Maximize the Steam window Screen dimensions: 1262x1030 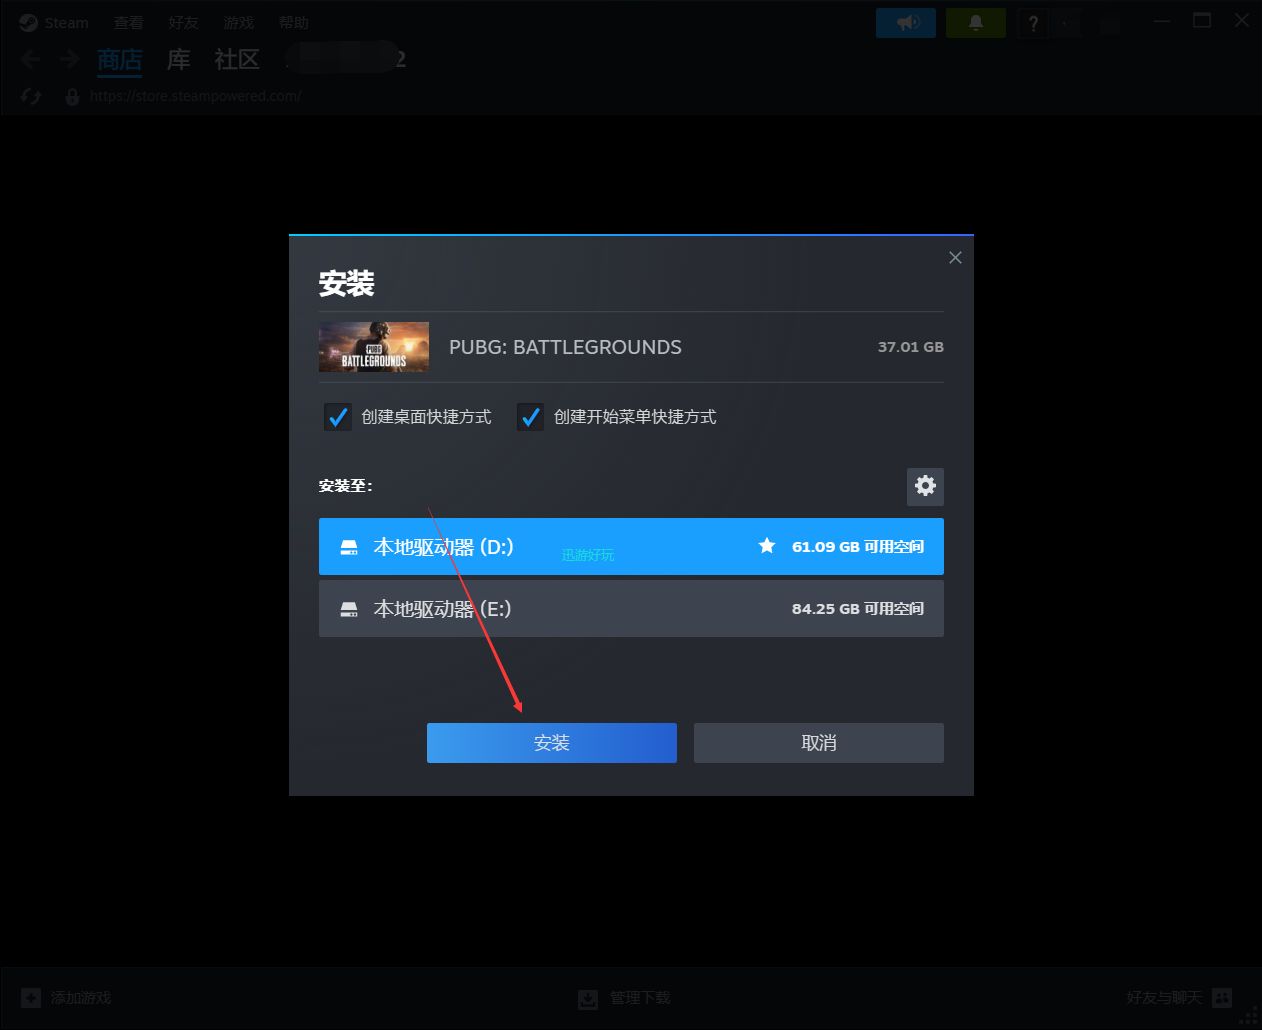coord(1202,21)
